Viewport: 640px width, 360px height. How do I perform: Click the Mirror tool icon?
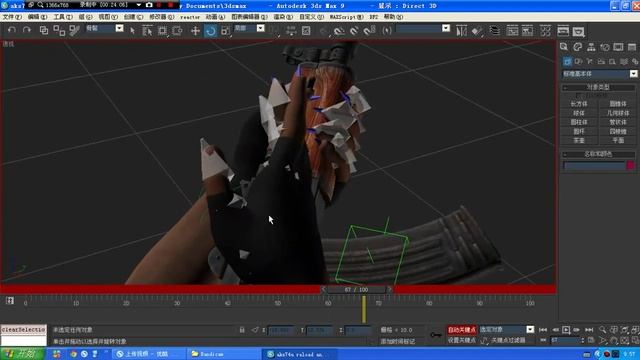pos(462,31)
